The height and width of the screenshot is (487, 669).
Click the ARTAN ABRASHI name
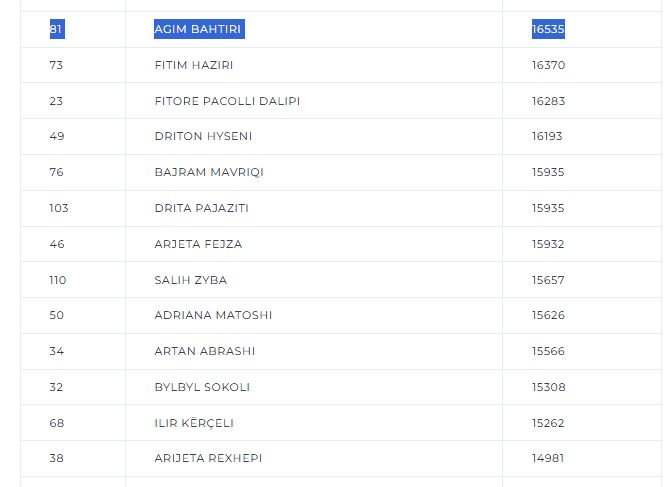point(204,351)
